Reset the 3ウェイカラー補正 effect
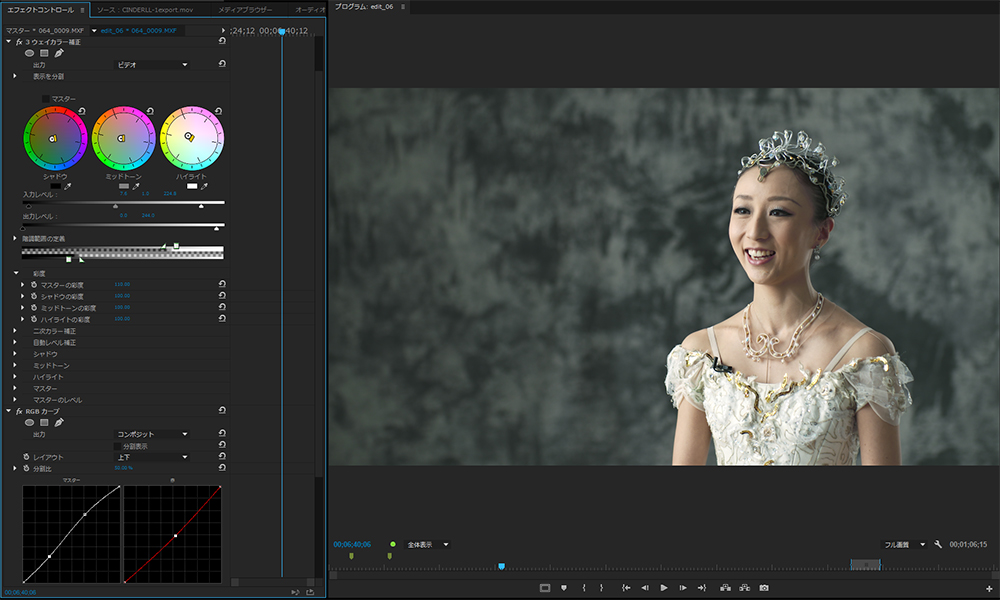This screenshot has height=600, width=1000. click(222, 41)
